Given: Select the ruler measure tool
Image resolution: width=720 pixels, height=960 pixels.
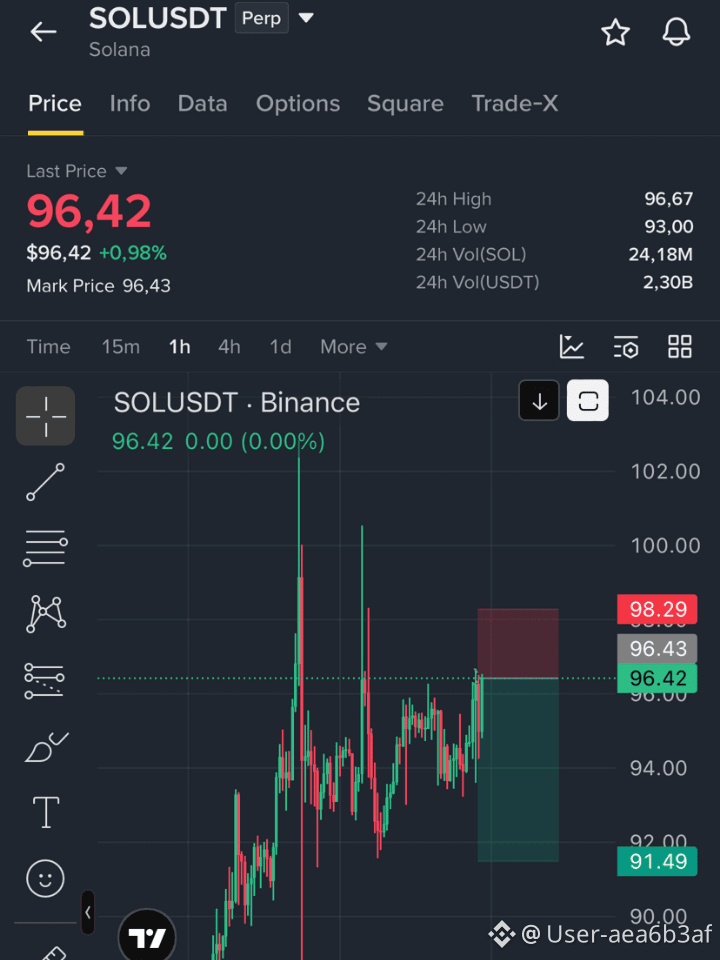Looking at the screenshot, I should click(53, 953).
